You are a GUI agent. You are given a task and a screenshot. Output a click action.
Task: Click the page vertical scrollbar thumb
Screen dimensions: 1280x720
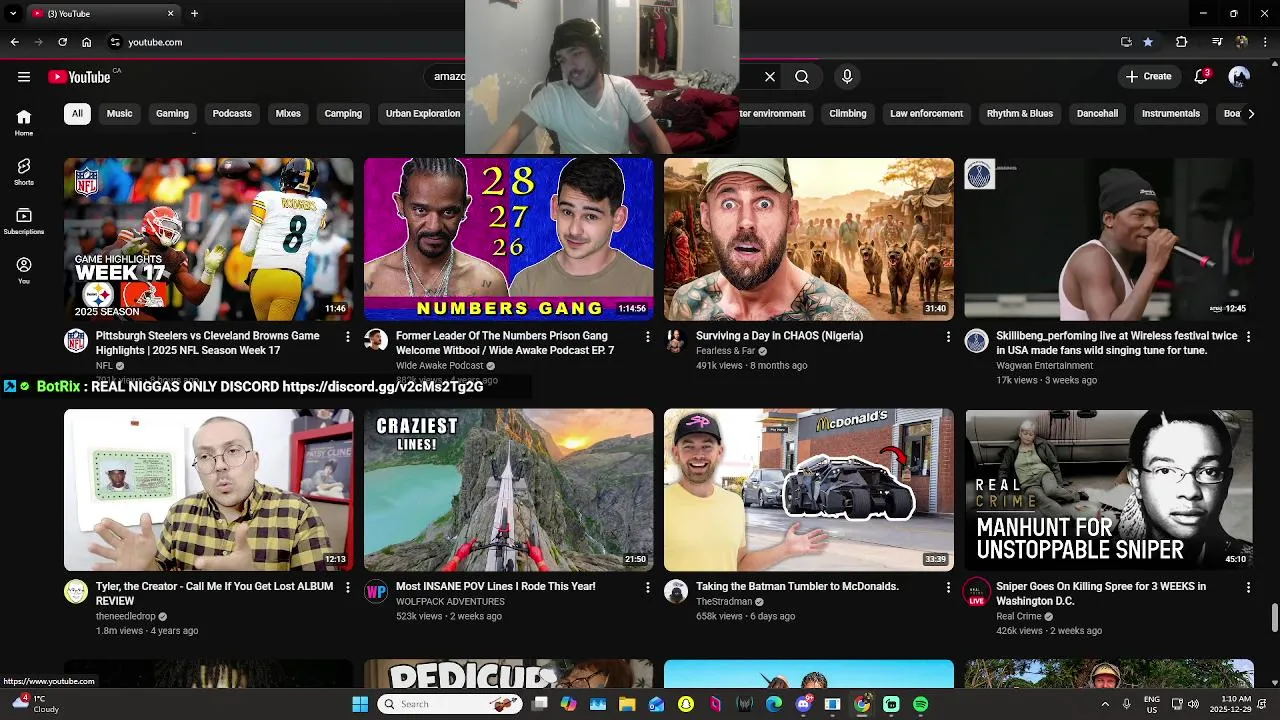[1274, 618]
